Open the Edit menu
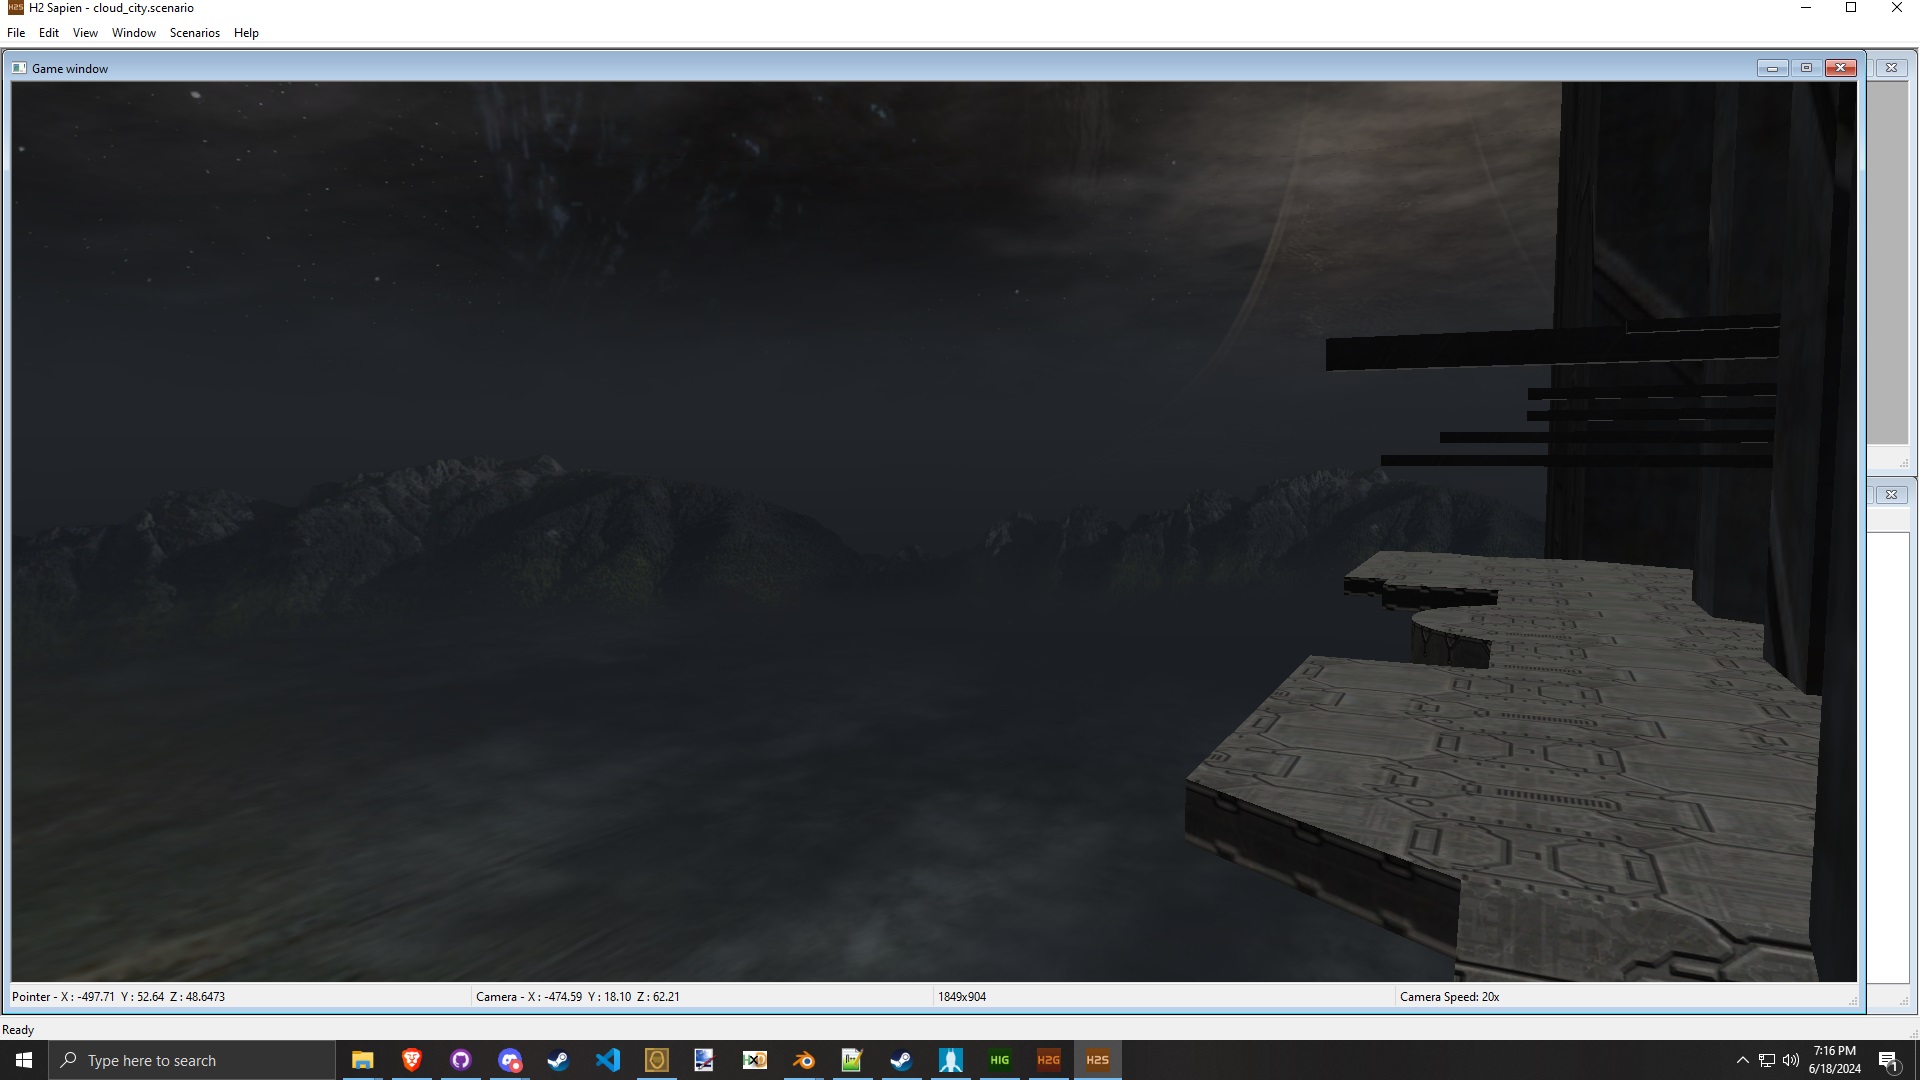 pos(49,33)
